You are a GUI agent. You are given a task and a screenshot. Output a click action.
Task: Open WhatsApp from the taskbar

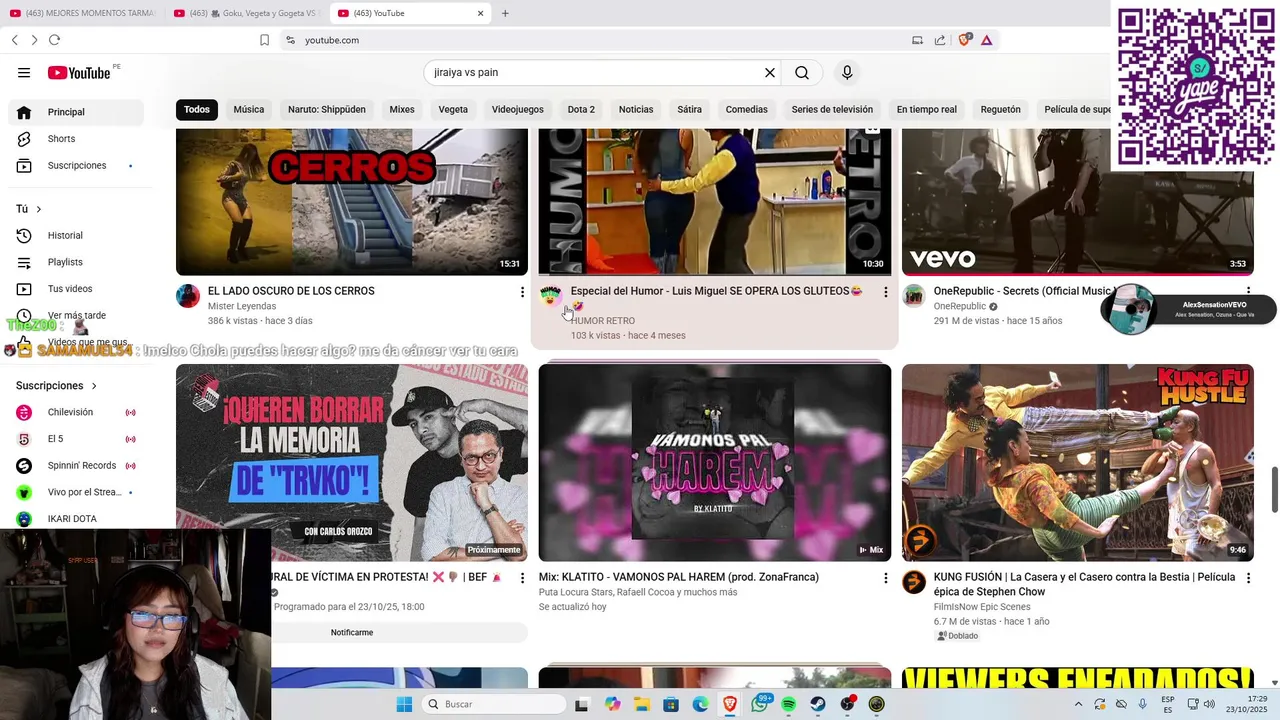[760, 704]
